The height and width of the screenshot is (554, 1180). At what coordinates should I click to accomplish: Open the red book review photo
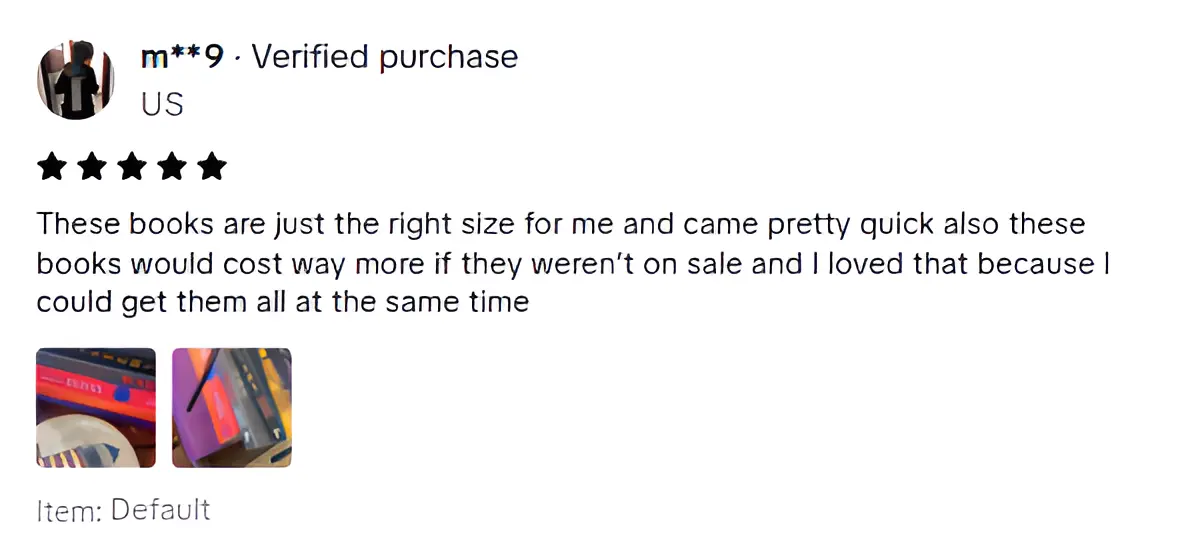tap(96, 407)
